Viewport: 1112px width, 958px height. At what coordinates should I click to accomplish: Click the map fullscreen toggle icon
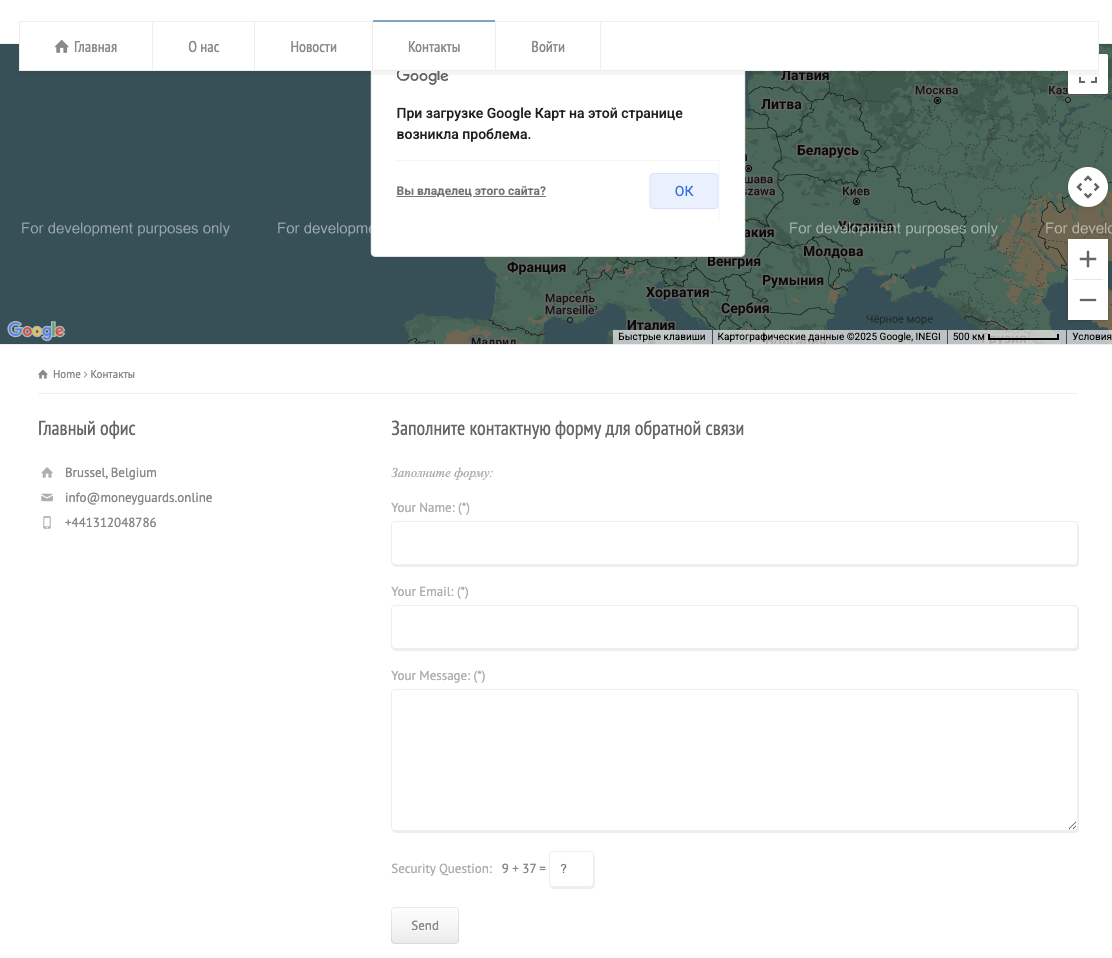point(1087,78)
